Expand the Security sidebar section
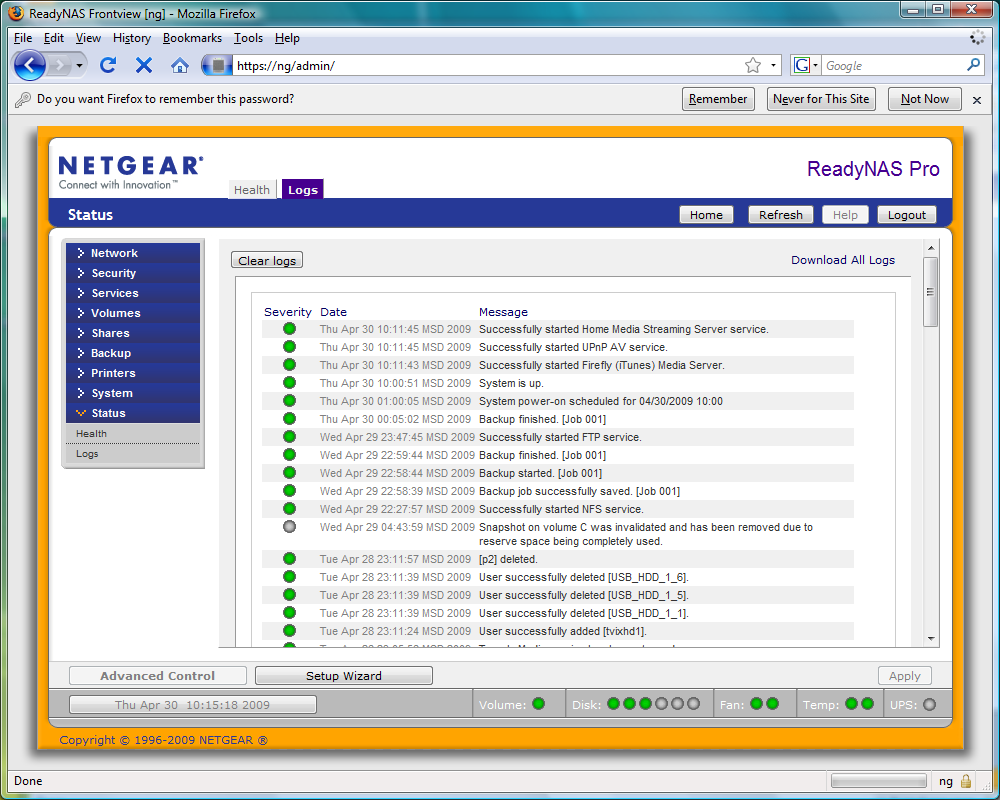This screenshot has height=800, width=1000. click(133, 273)
